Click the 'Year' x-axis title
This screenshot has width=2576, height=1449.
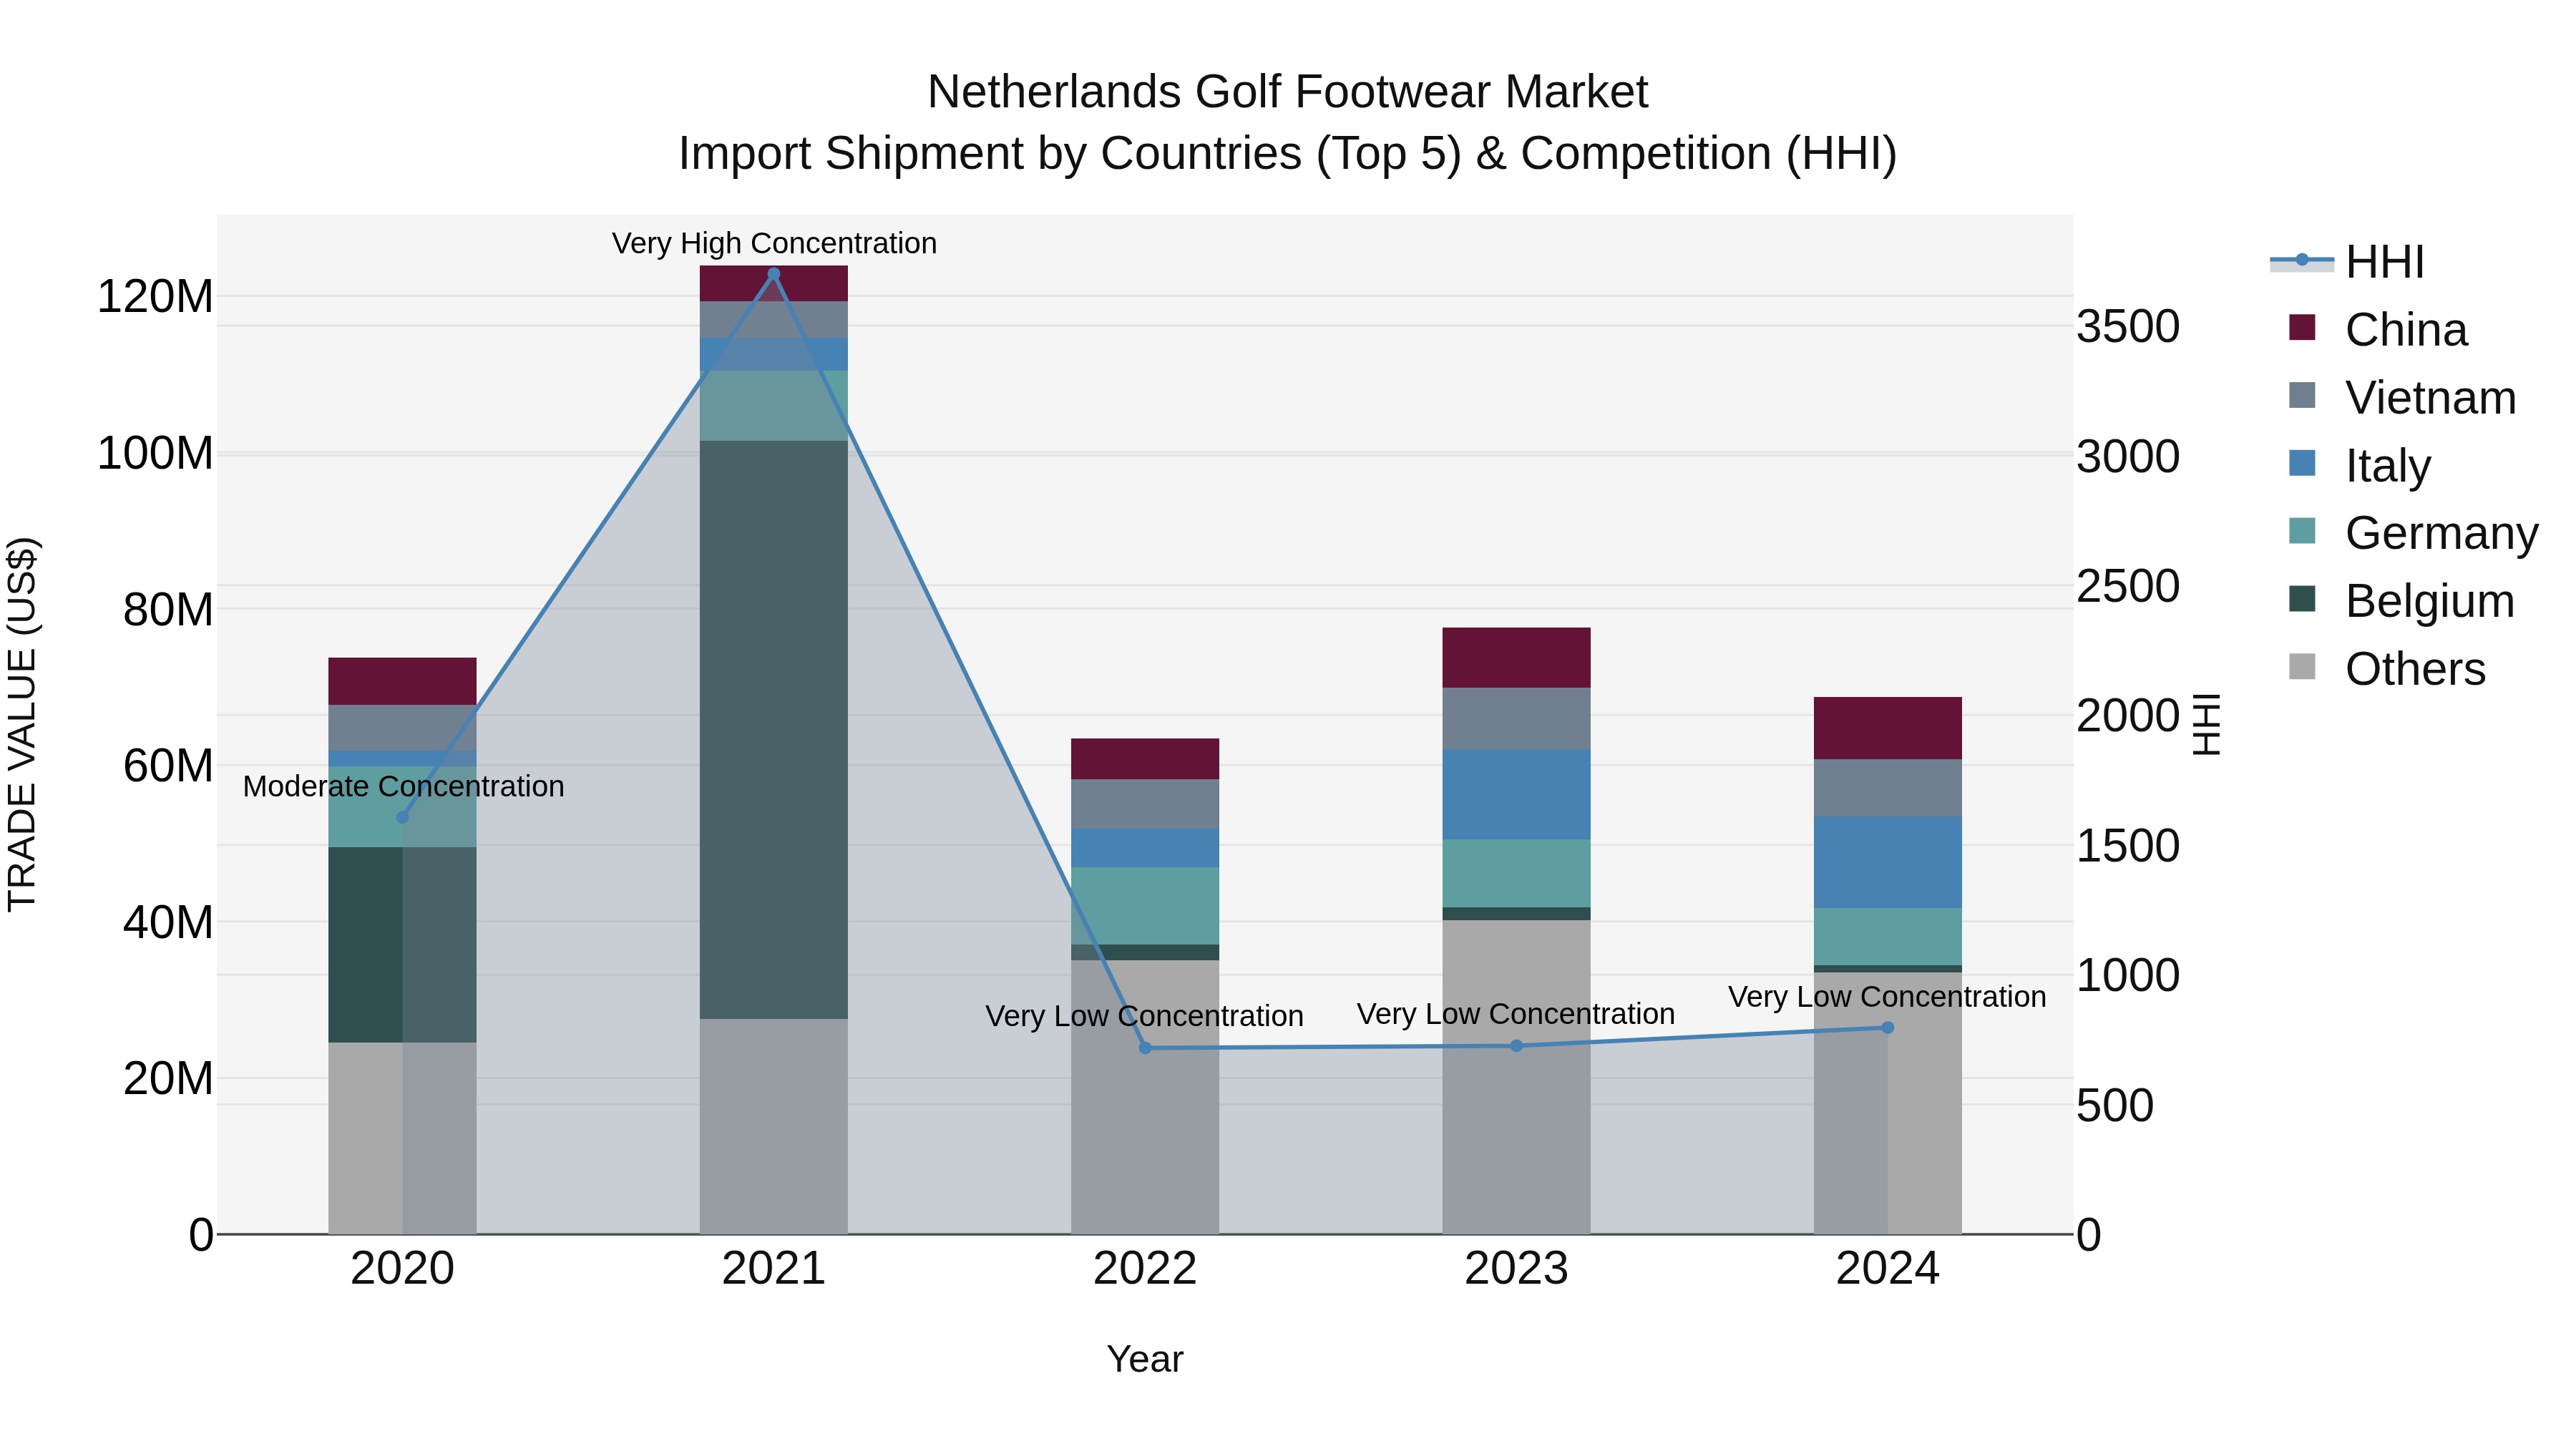click(x=1145, y=1359)
